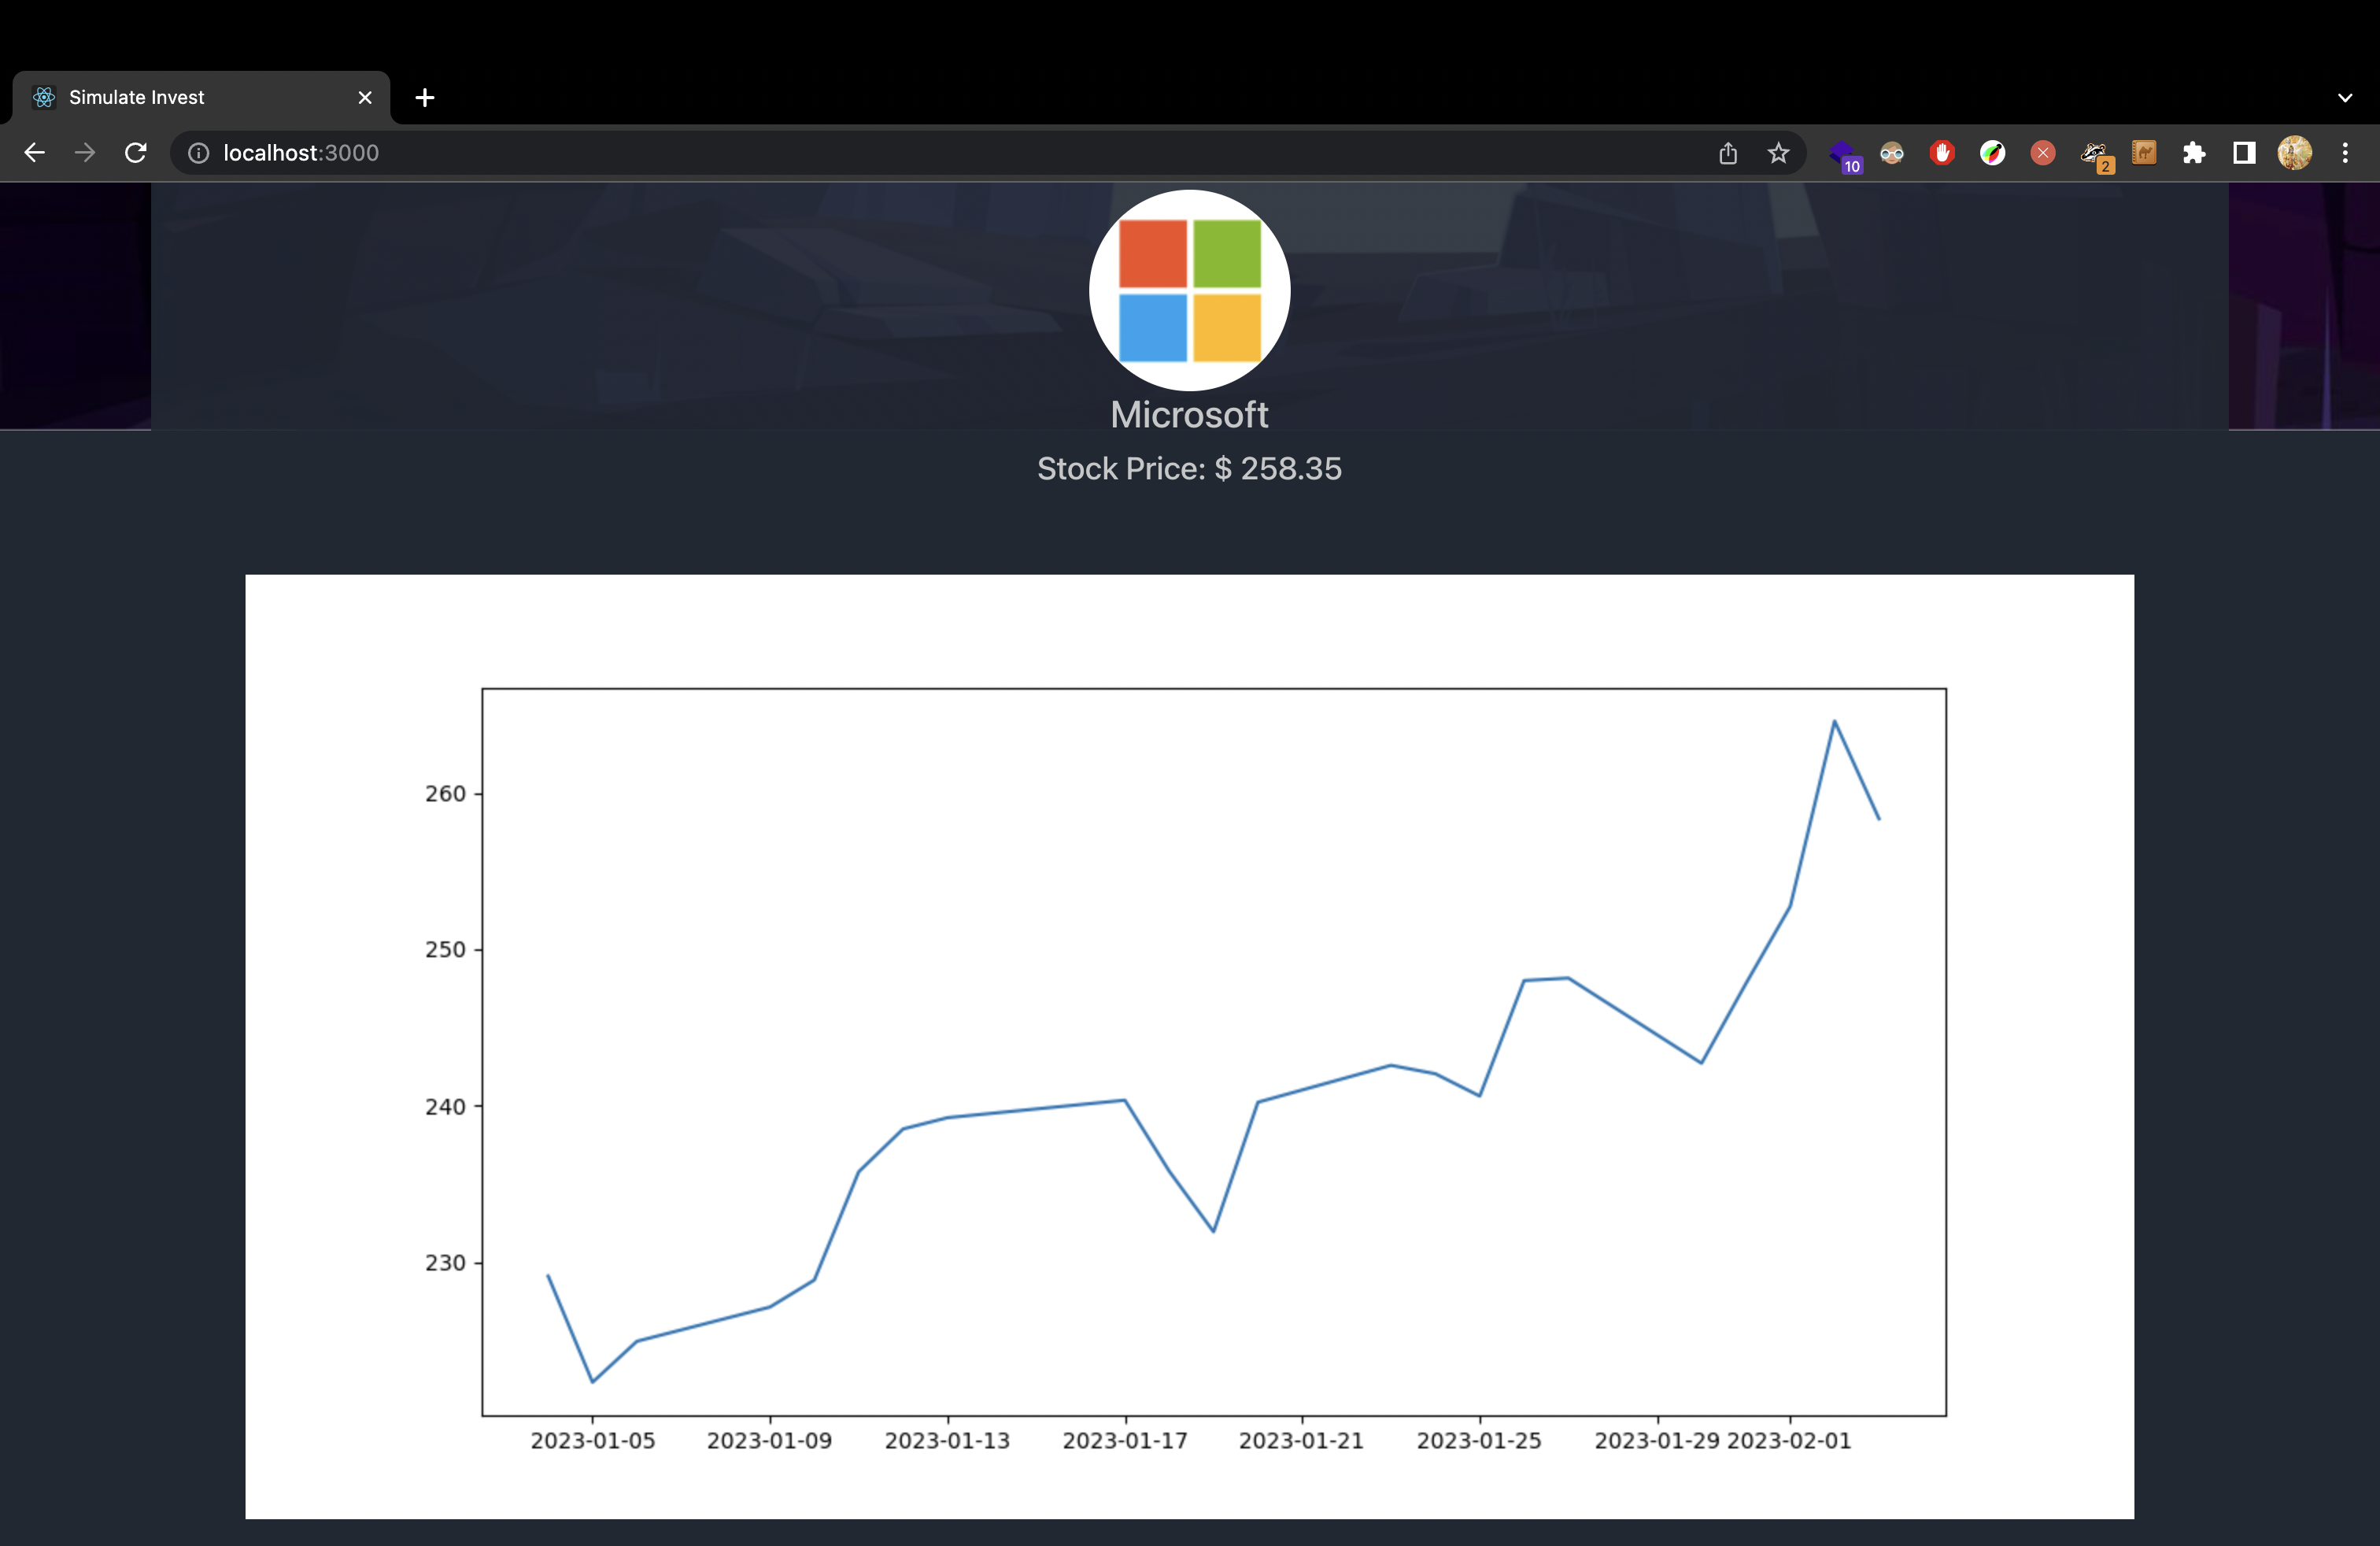Viewport: 2380px width, 1546px height.
Task: Open the puzzle-piece Extensions menu
Action: (2194, 153)
